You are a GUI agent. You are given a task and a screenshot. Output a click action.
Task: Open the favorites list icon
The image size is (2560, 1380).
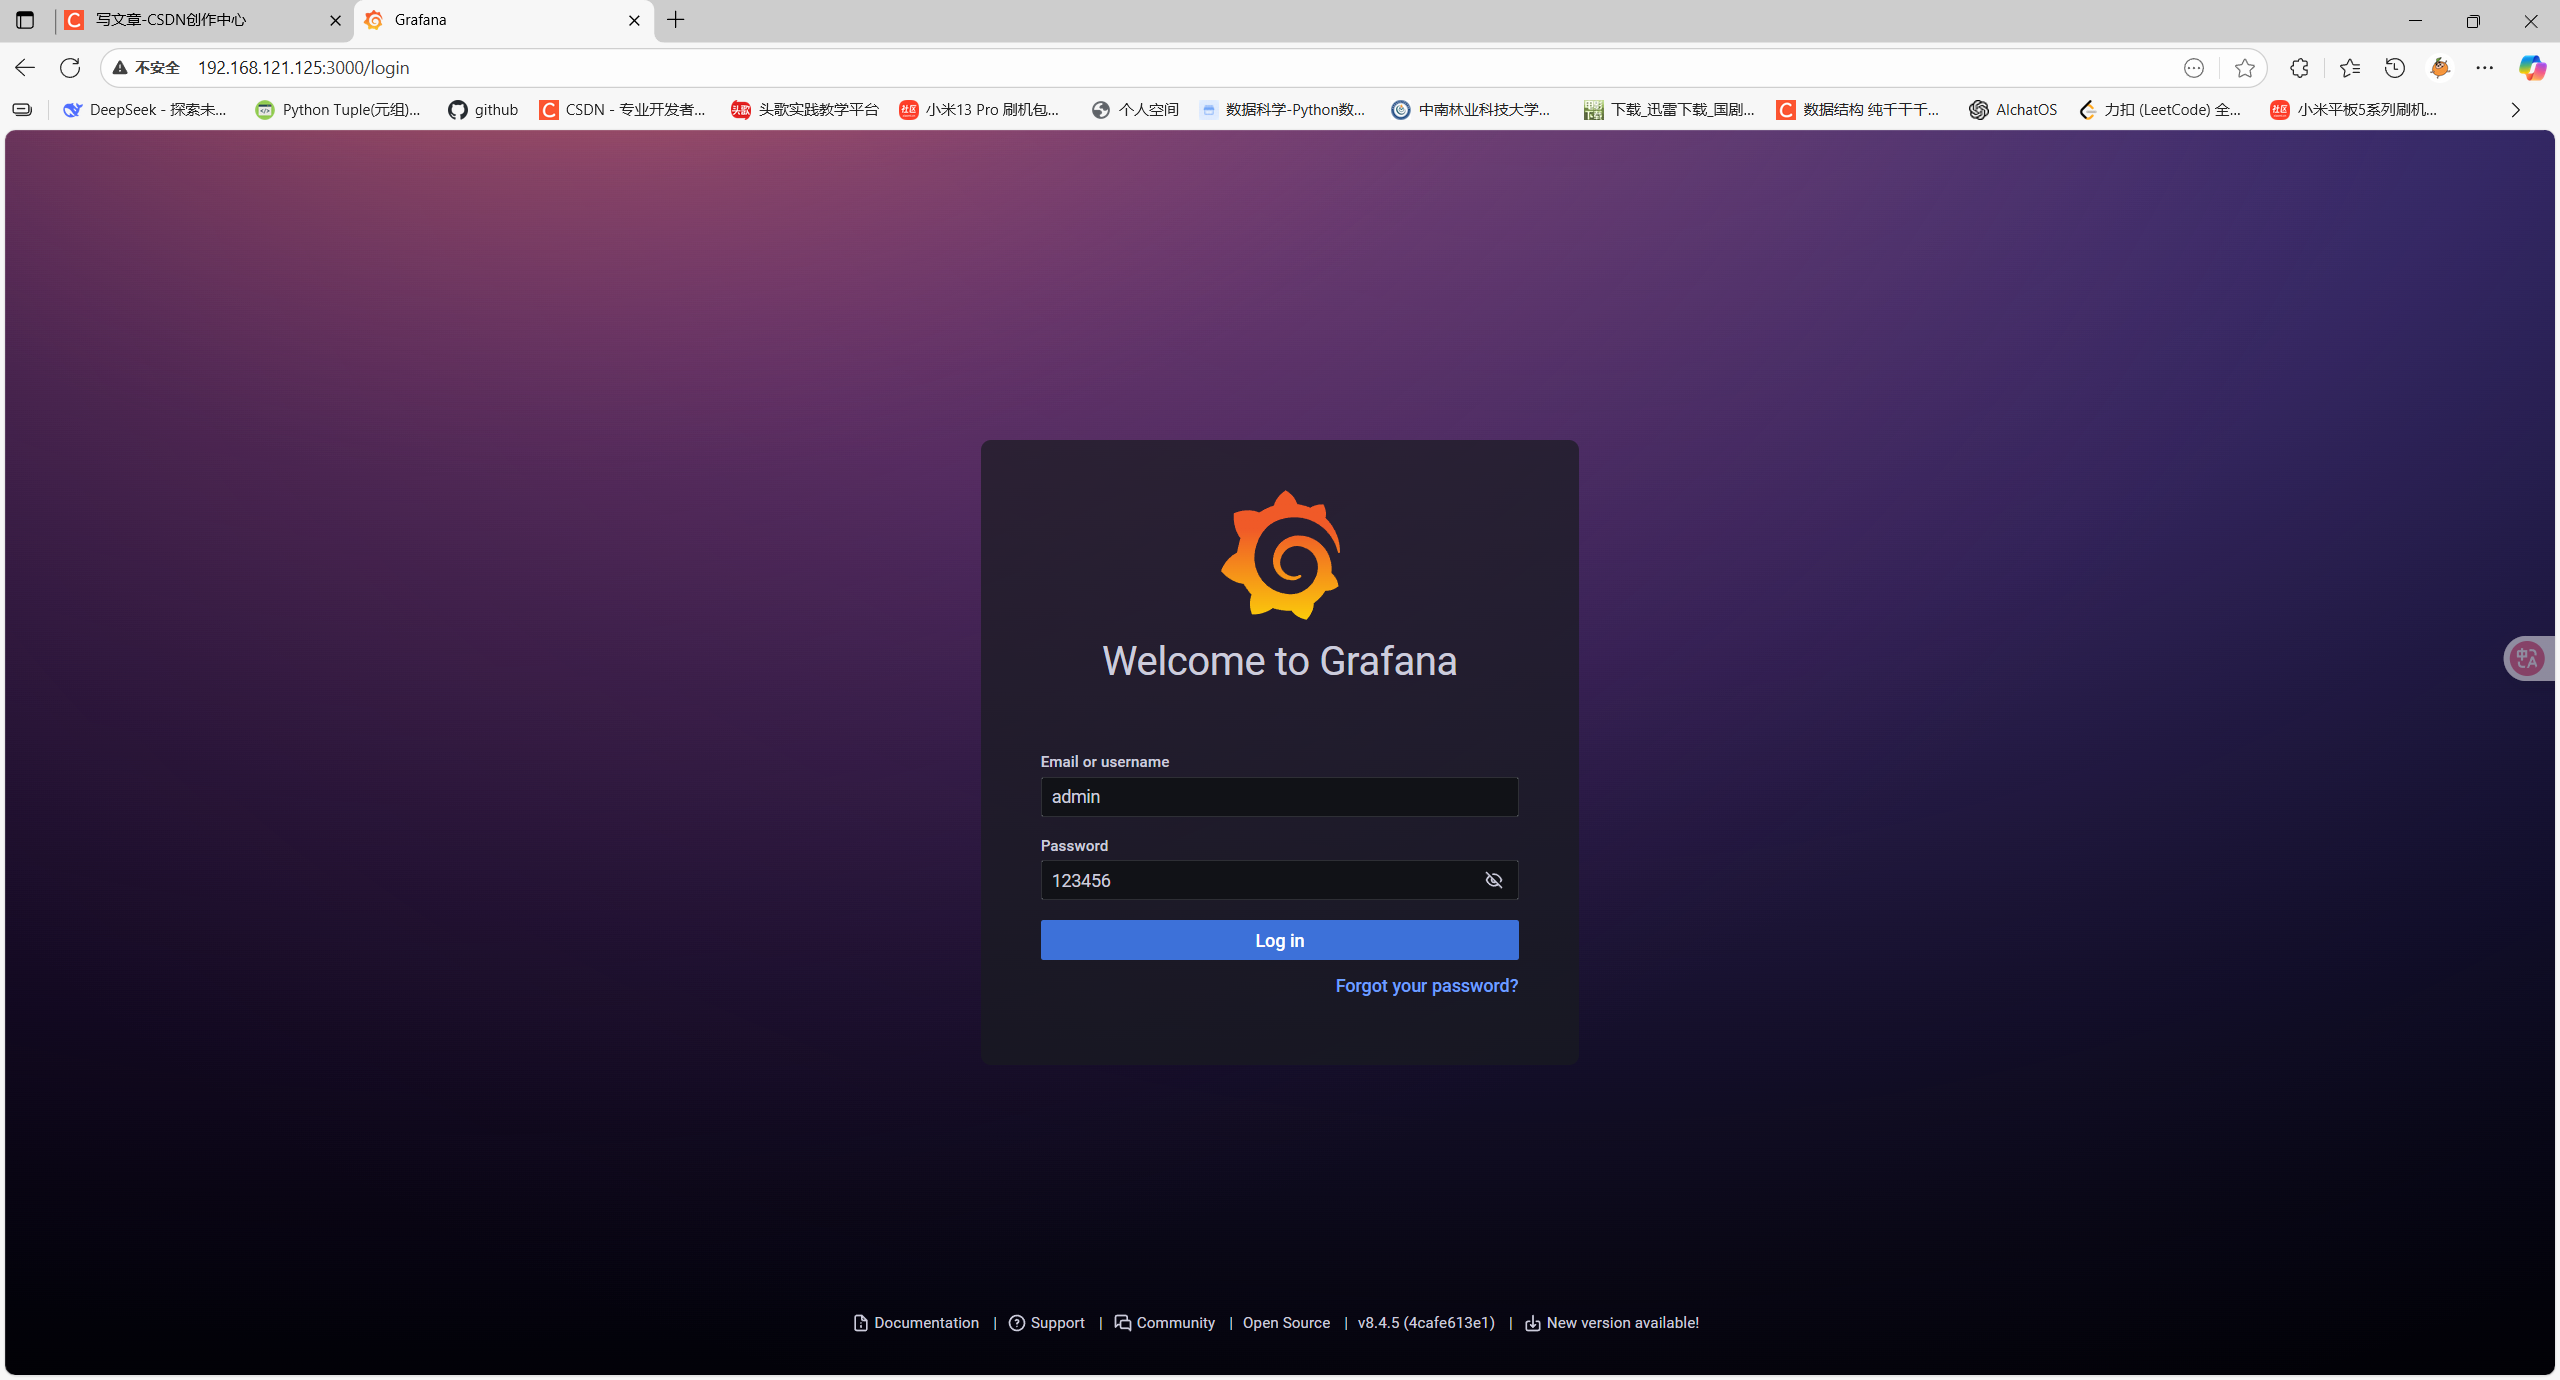click(2349, 68)
